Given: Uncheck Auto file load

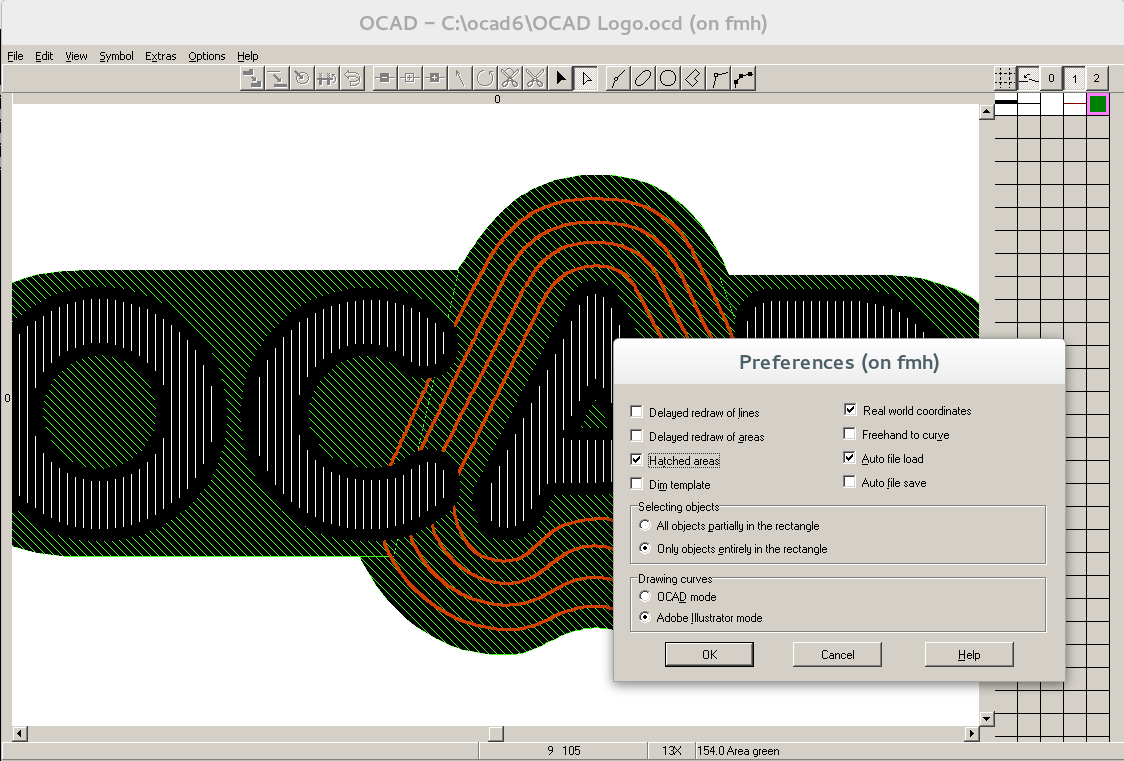Looking at the screenshot, I should (x=849, y=458).
